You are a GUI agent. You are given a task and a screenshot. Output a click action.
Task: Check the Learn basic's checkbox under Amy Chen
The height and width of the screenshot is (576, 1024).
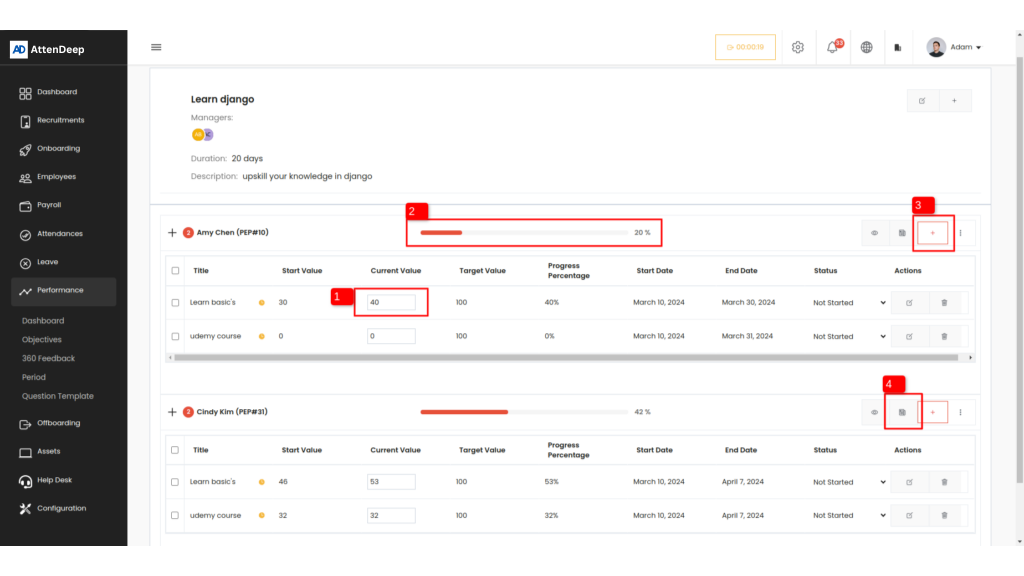pos(175,302)
